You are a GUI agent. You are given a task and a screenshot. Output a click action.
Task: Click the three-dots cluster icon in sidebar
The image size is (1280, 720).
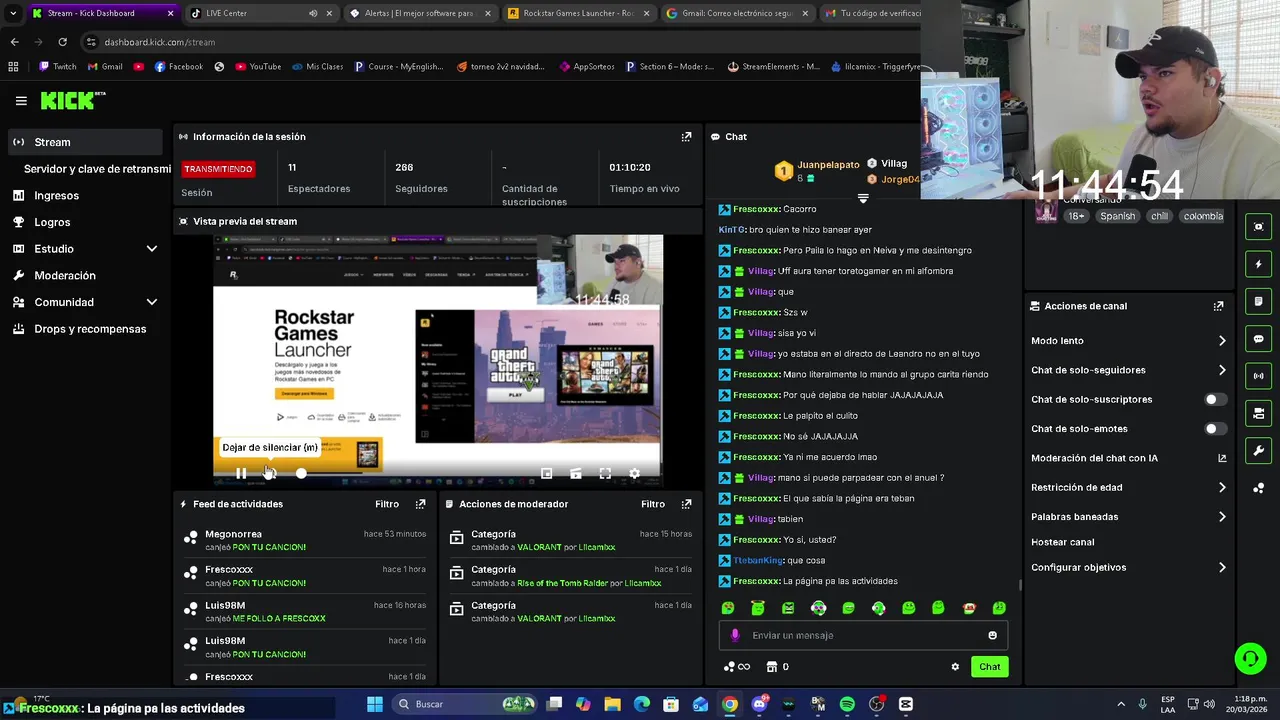click(x=1259, y=488)
